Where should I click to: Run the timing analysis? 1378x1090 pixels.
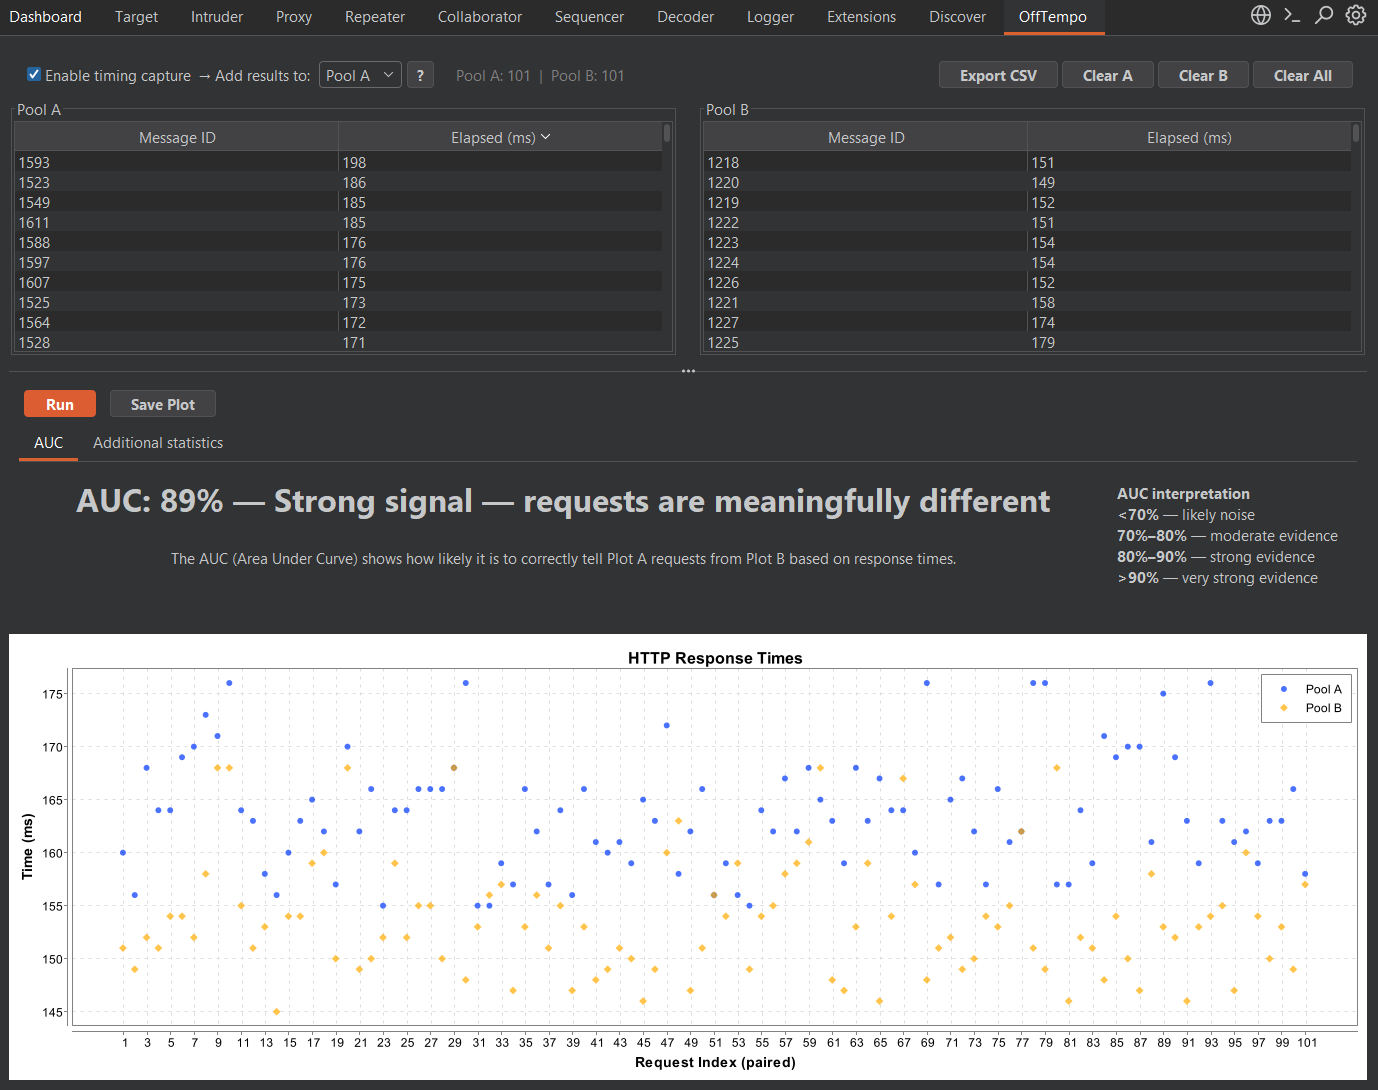[59, 403]
